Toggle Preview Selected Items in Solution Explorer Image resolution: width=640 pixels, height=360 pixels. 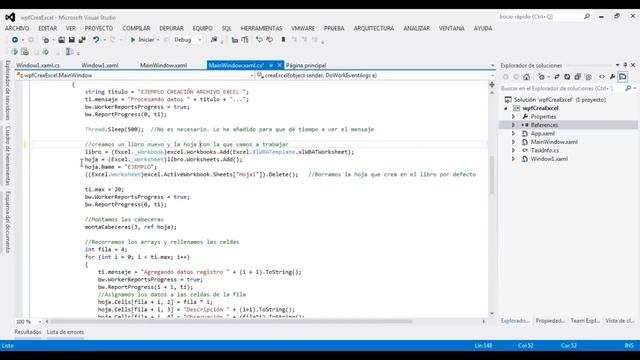(x=623, y=77)
